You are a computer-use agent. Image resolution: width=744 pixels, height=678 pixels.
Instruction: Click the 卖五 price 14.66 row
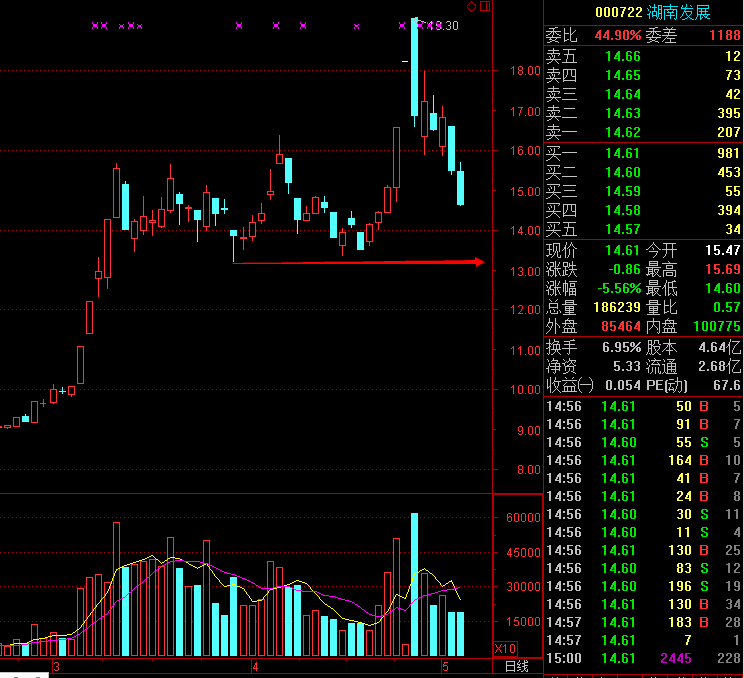tap(642, 57)
